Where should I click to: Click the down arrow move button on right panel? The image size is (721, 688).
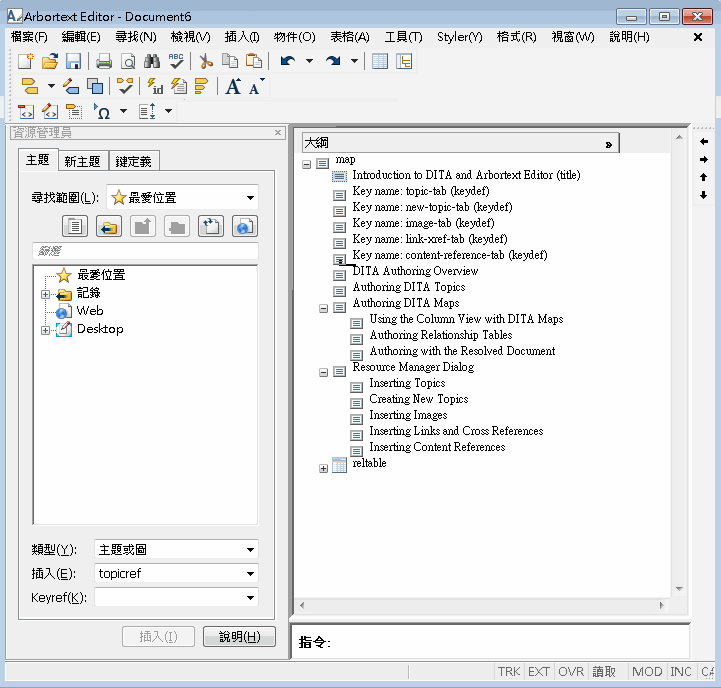click(704, 195)
